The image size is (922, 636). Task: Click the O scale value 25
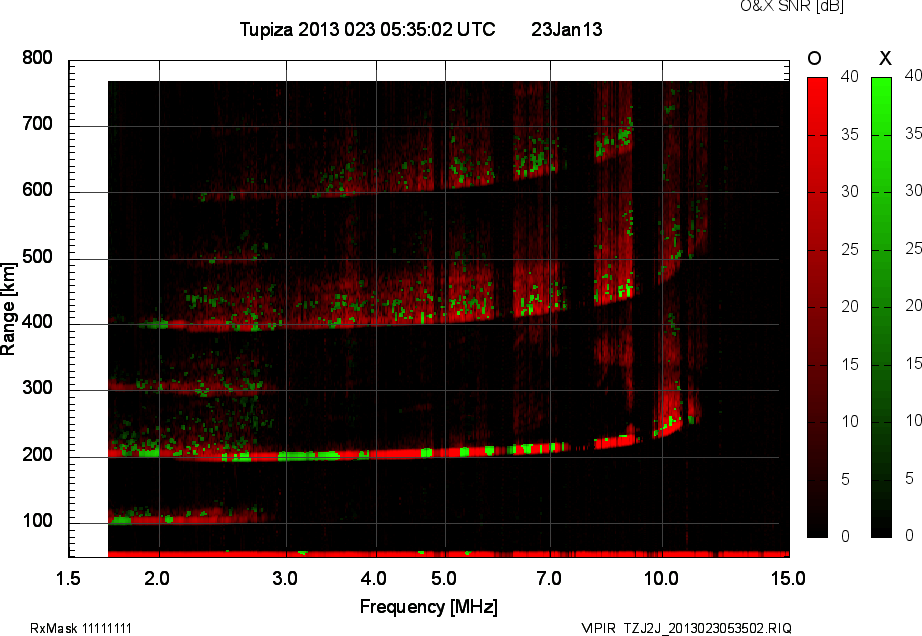(x=850, y=250)
